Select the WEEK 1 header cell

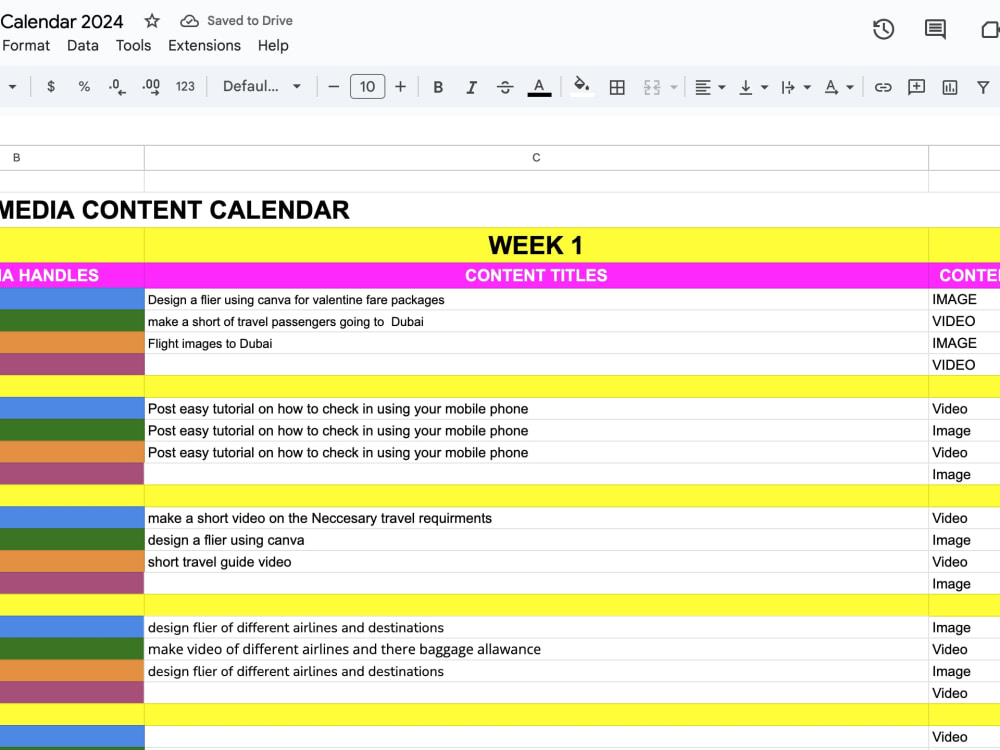pyautogui.click(x=536, y=245)
